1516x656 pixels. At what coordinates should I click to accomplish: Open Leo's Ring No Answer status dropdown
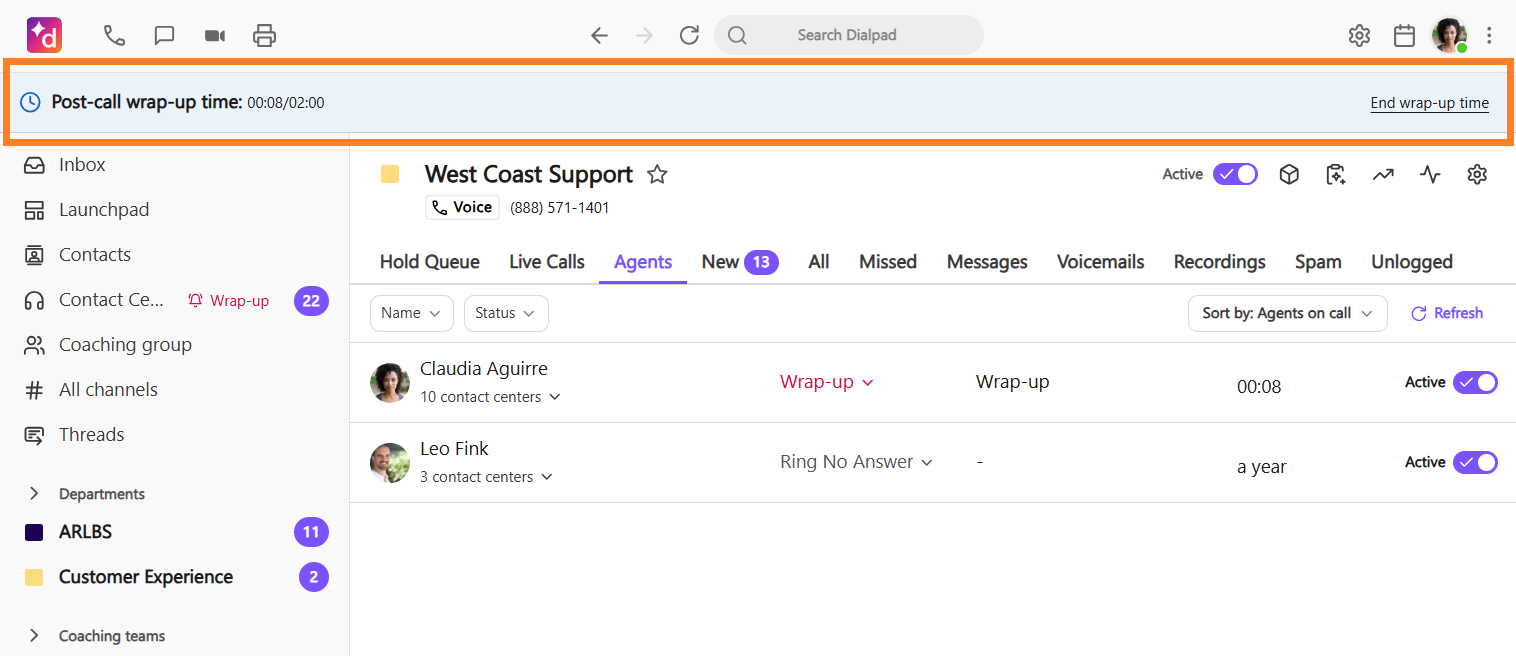856,462
